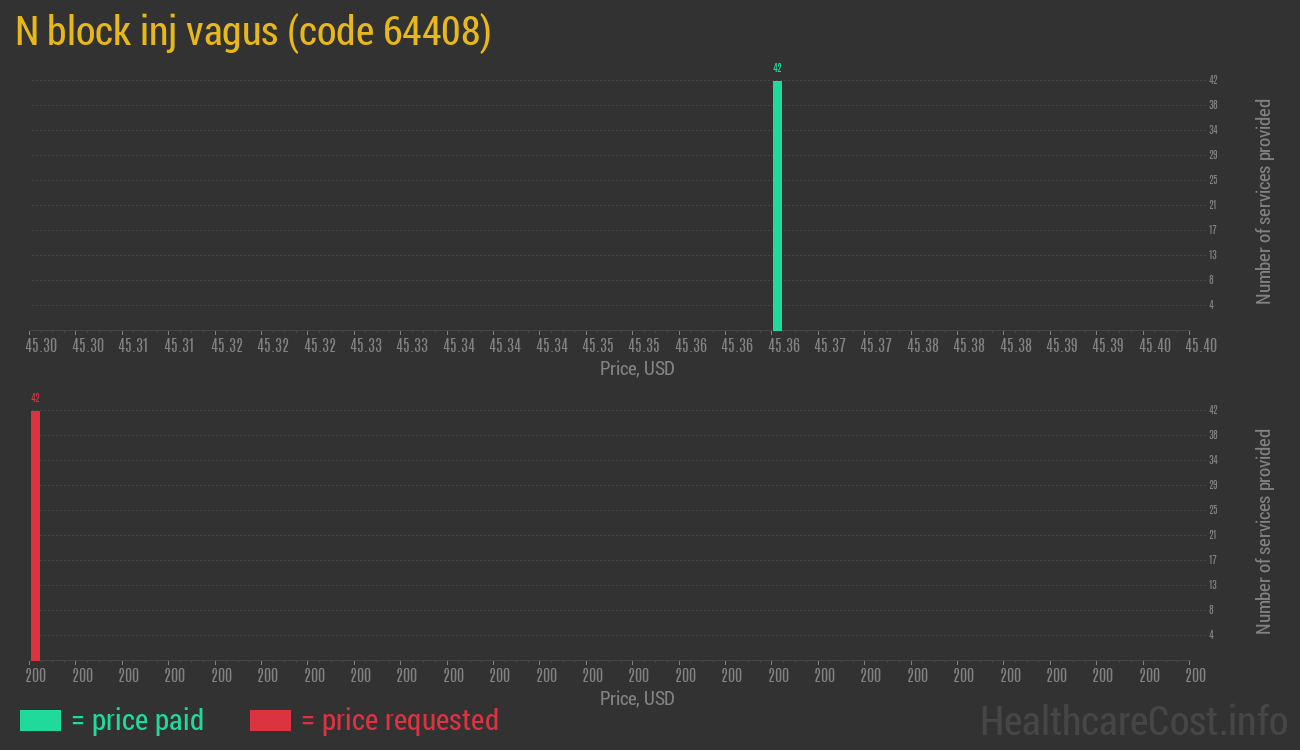This screenshot has height=750, width=1300.
Task: Click the red price requested bar
Action: coord(35,535)
